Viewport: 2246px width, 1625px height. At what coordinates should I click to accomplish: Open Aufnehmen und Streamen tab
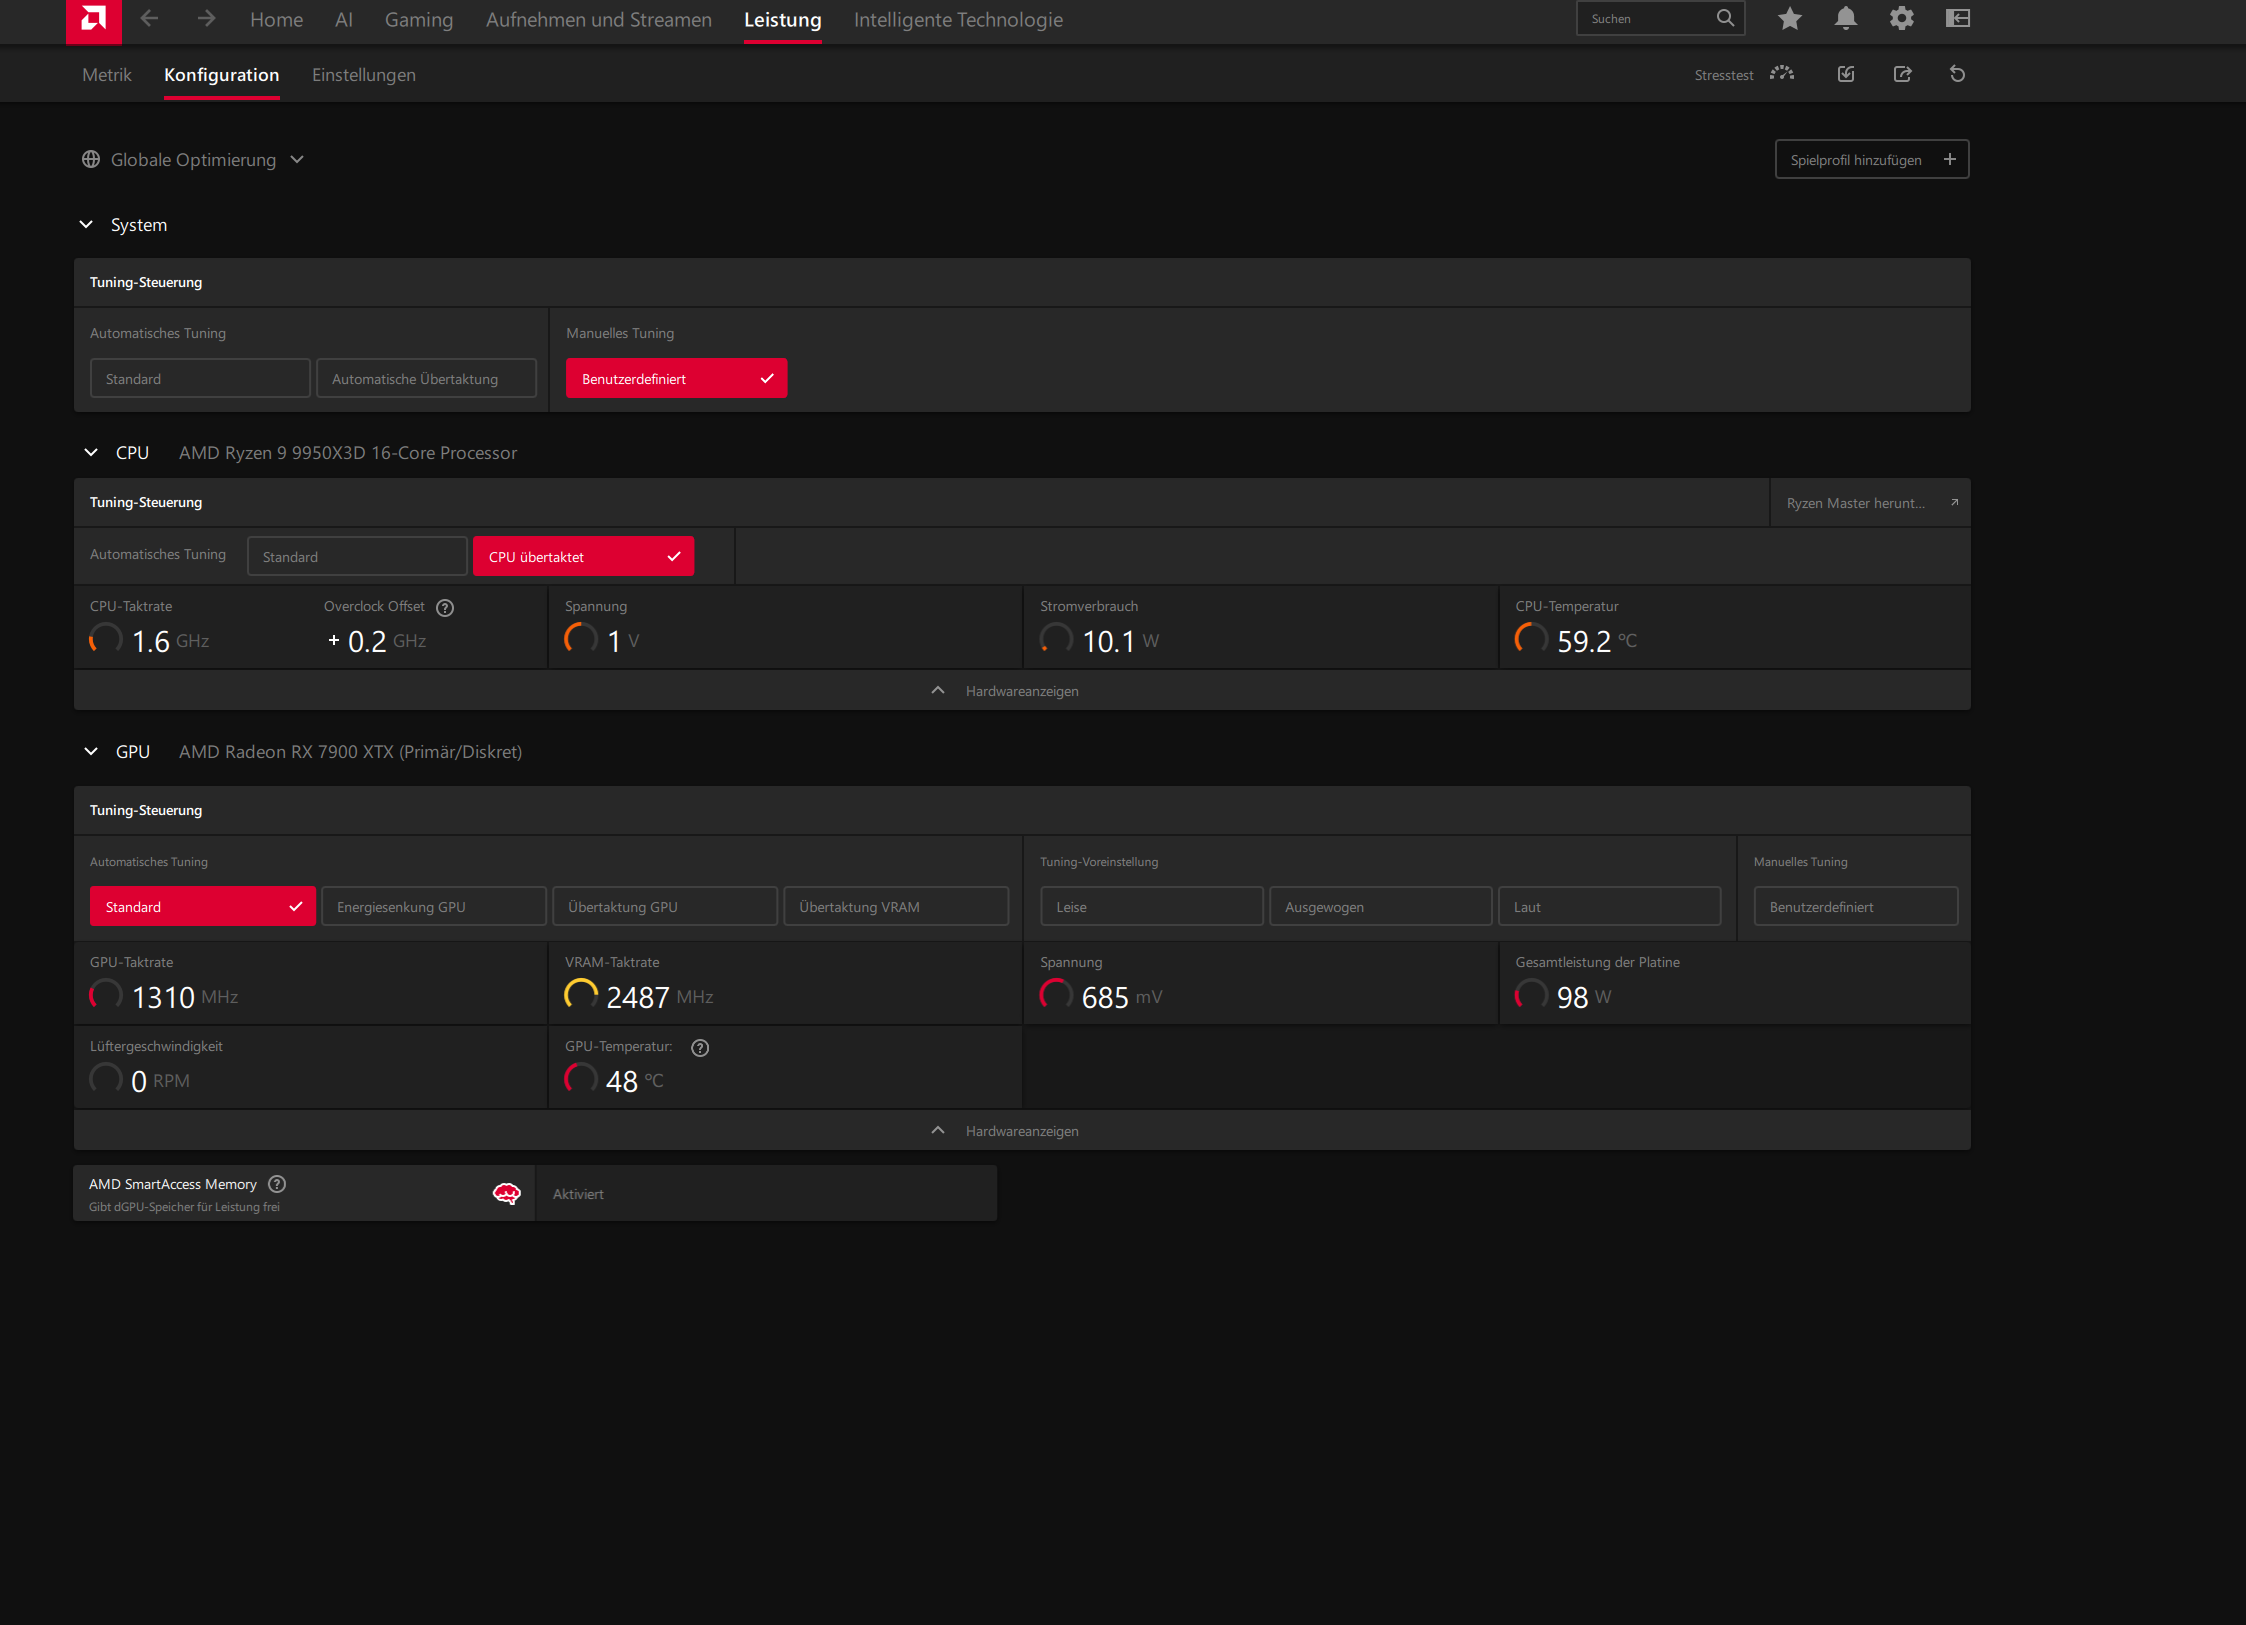point(599,19)
